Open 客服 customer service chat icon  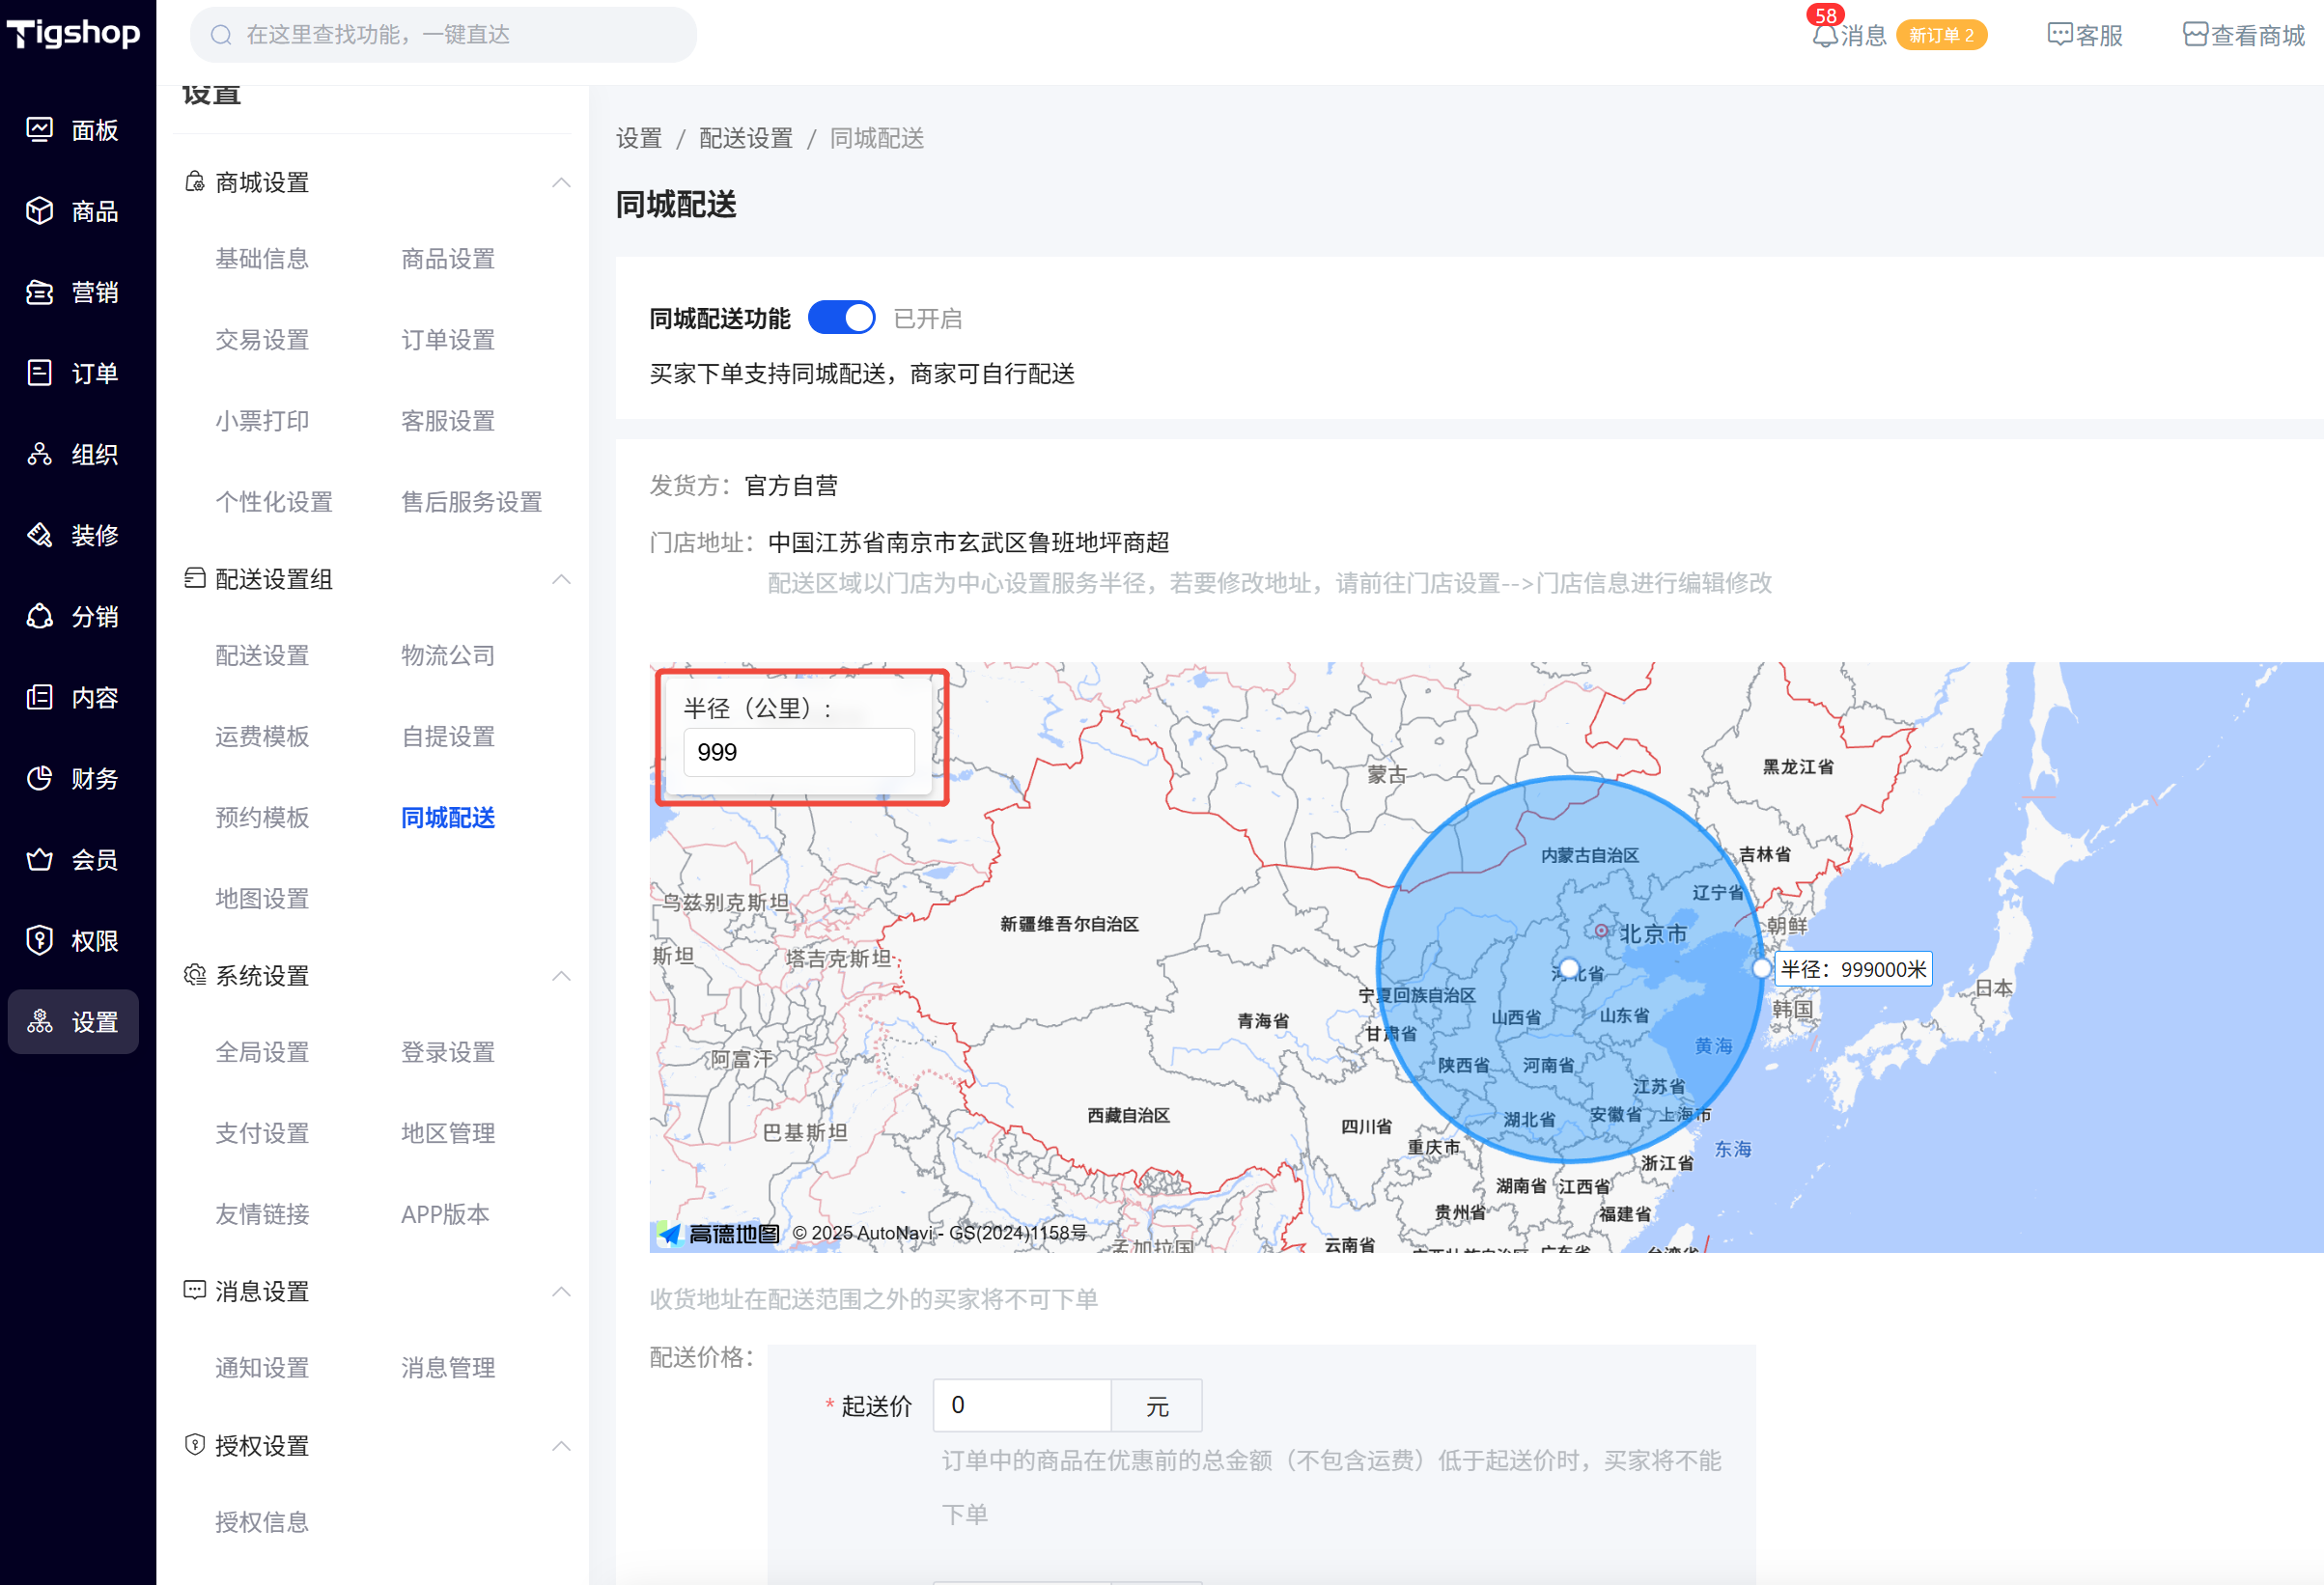(2059, 36)
